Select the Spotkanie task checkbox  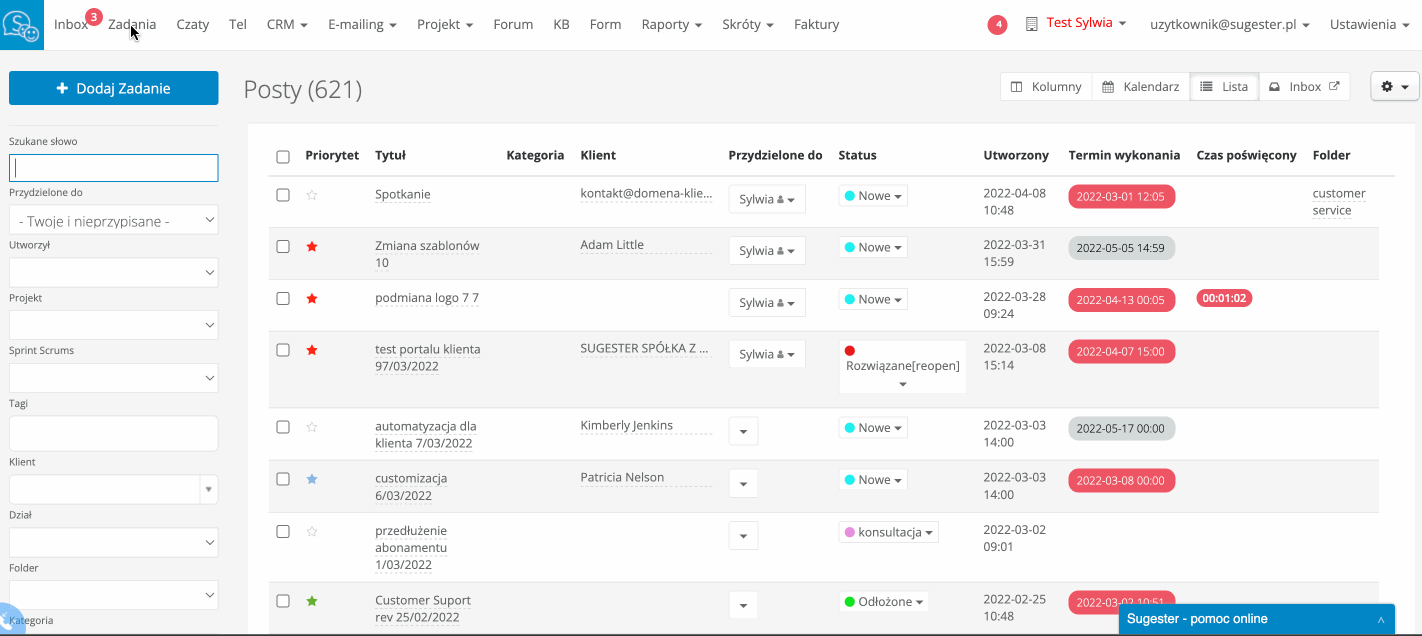tap(283, 195)
